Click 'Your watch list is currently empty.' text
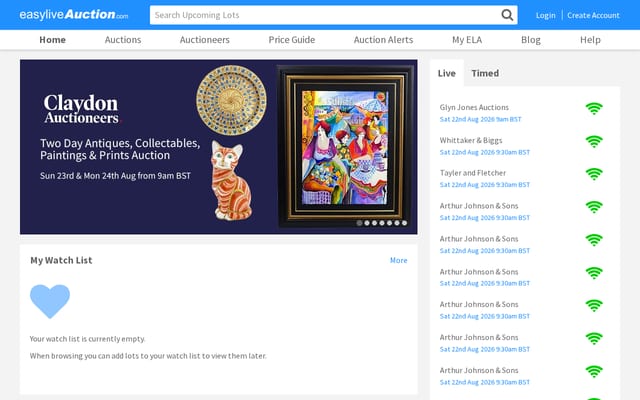 pos(87,339)
